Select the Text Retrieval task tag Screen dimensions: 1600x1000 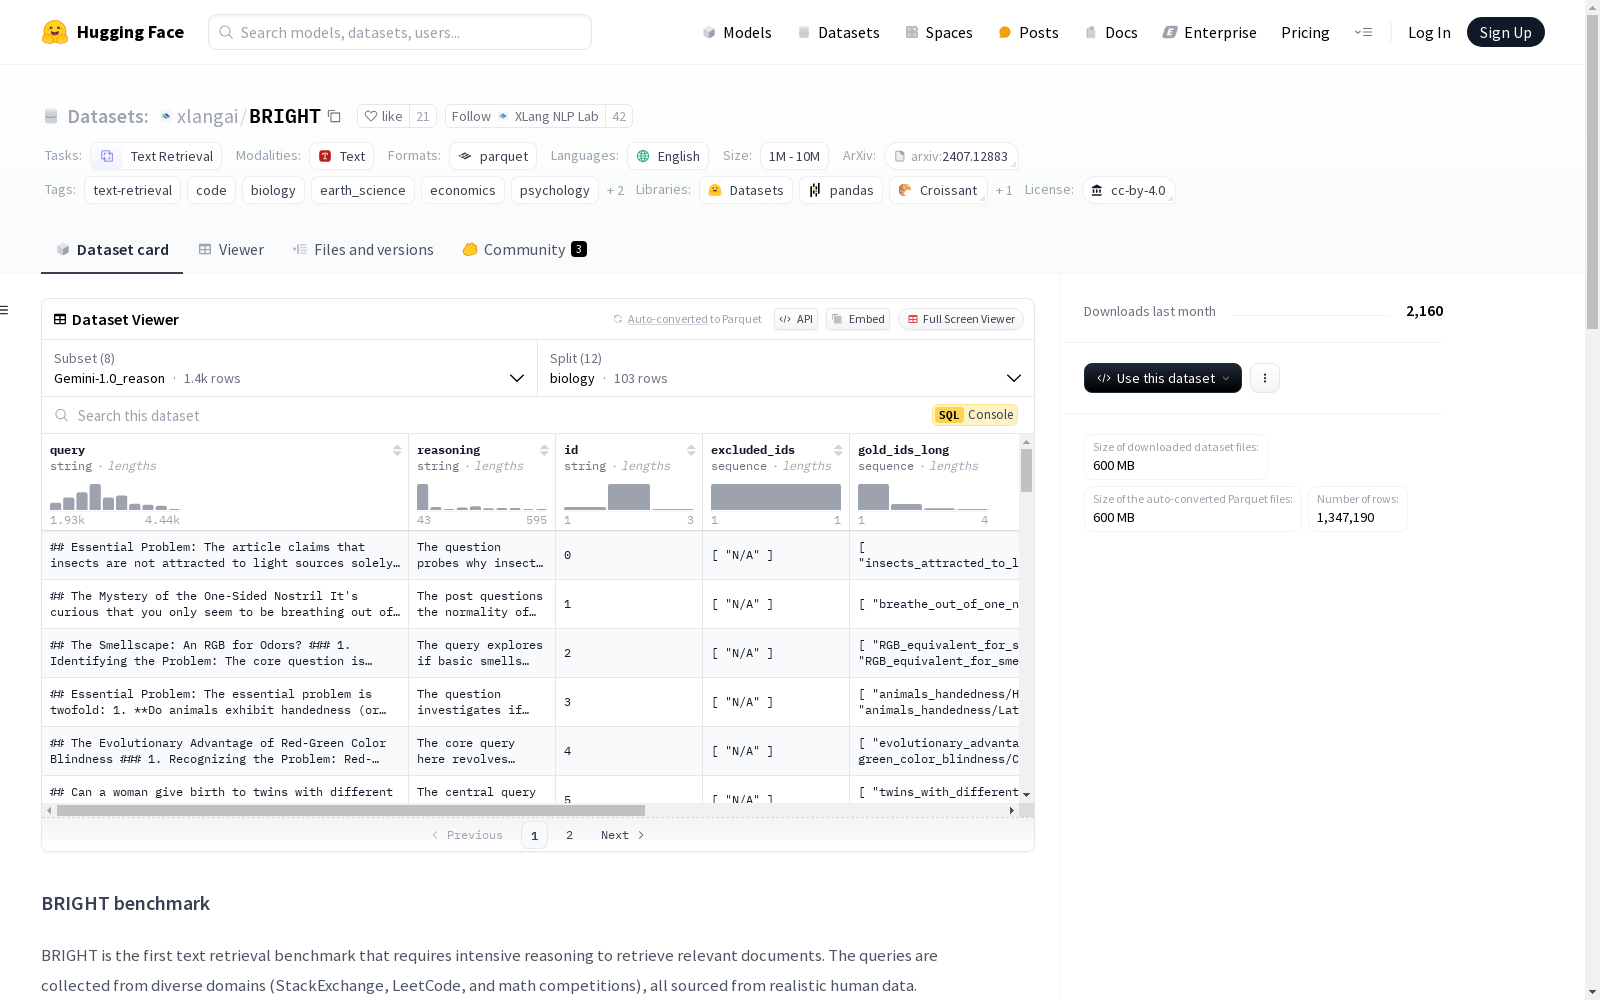(156, 156)
